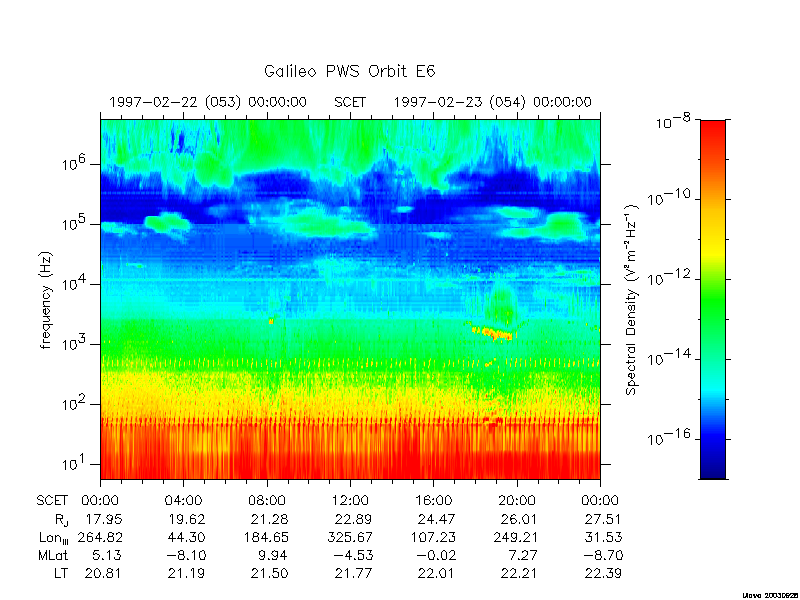Click the rainbow colorbar scale
Viewport: 800px width, 600px height.
coord(713,299)
